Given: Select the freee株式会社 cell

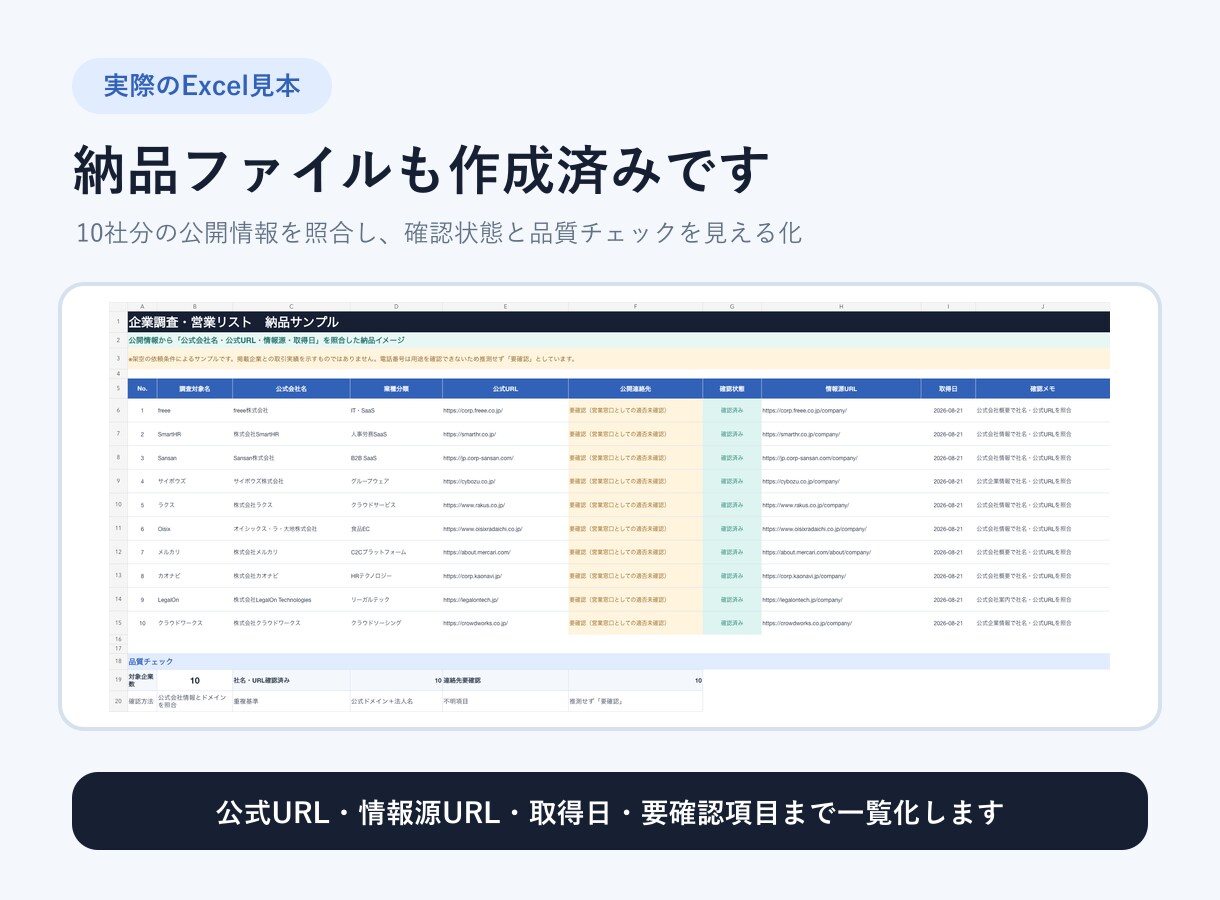Looking at the screenshot, I should [x=291, y=410].
